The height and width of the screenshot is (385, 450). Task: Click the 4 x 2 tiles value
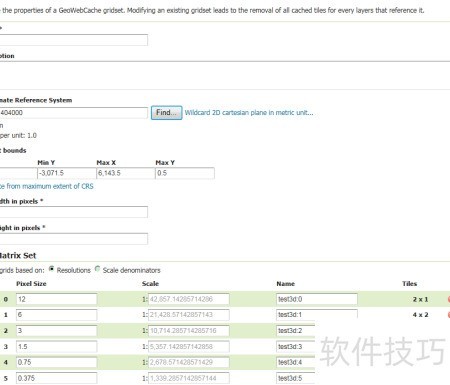(420, 315)
